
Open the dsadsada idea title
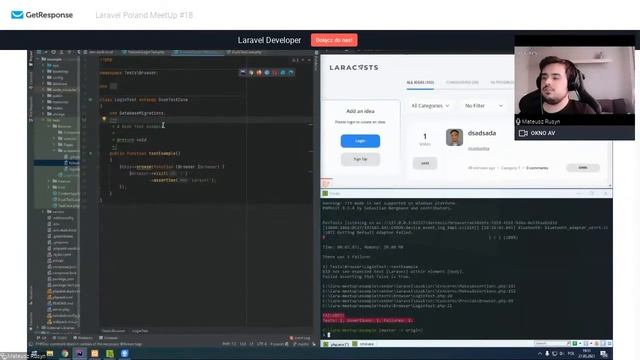482,133
